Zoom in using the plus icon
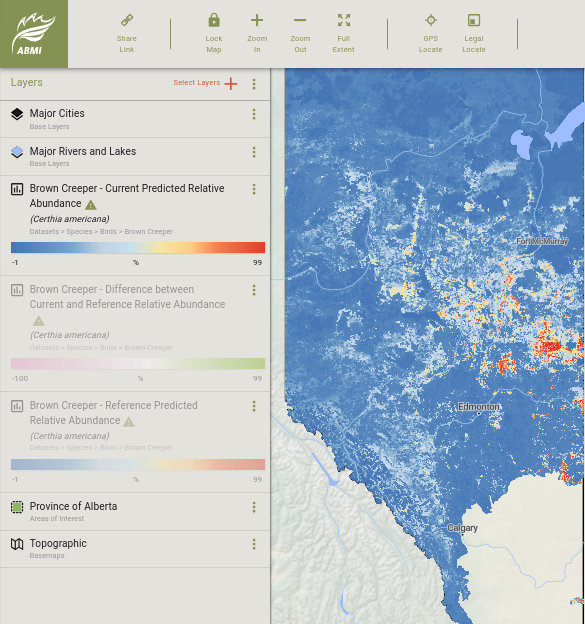 [257, 20]
